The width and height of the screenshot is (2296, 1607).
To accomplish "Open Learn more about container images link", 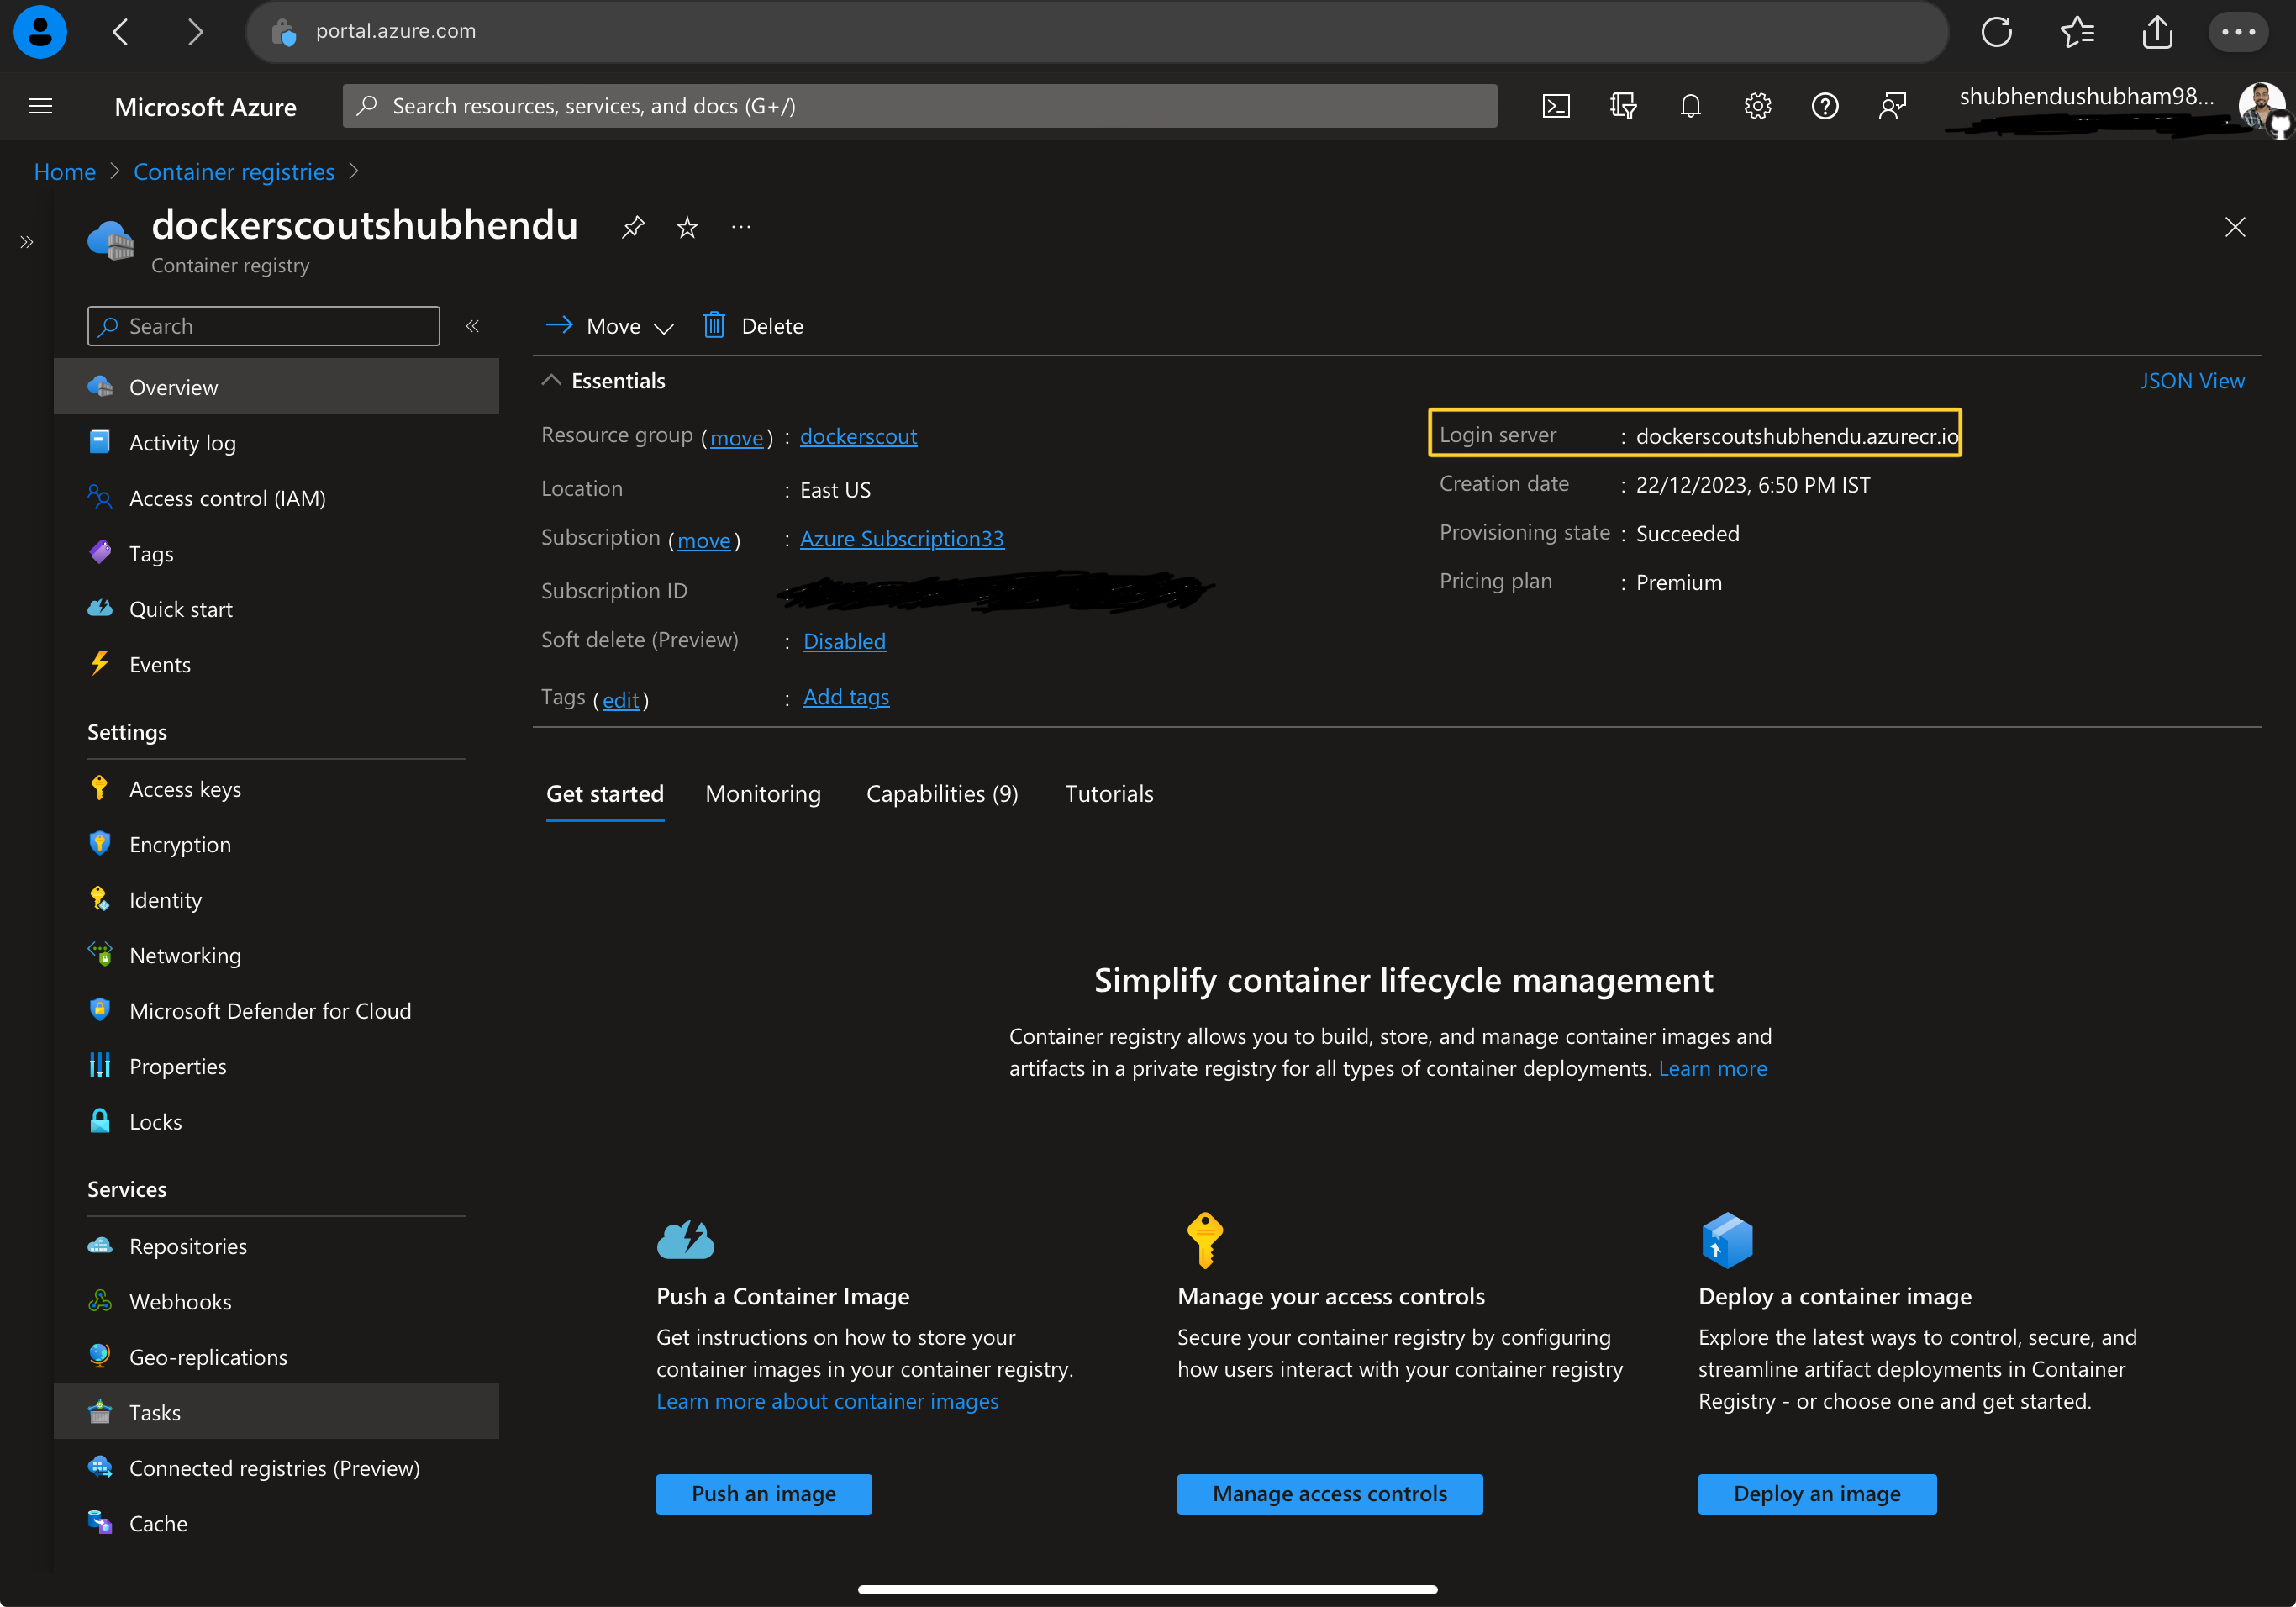I will [x=827, y=1401].
